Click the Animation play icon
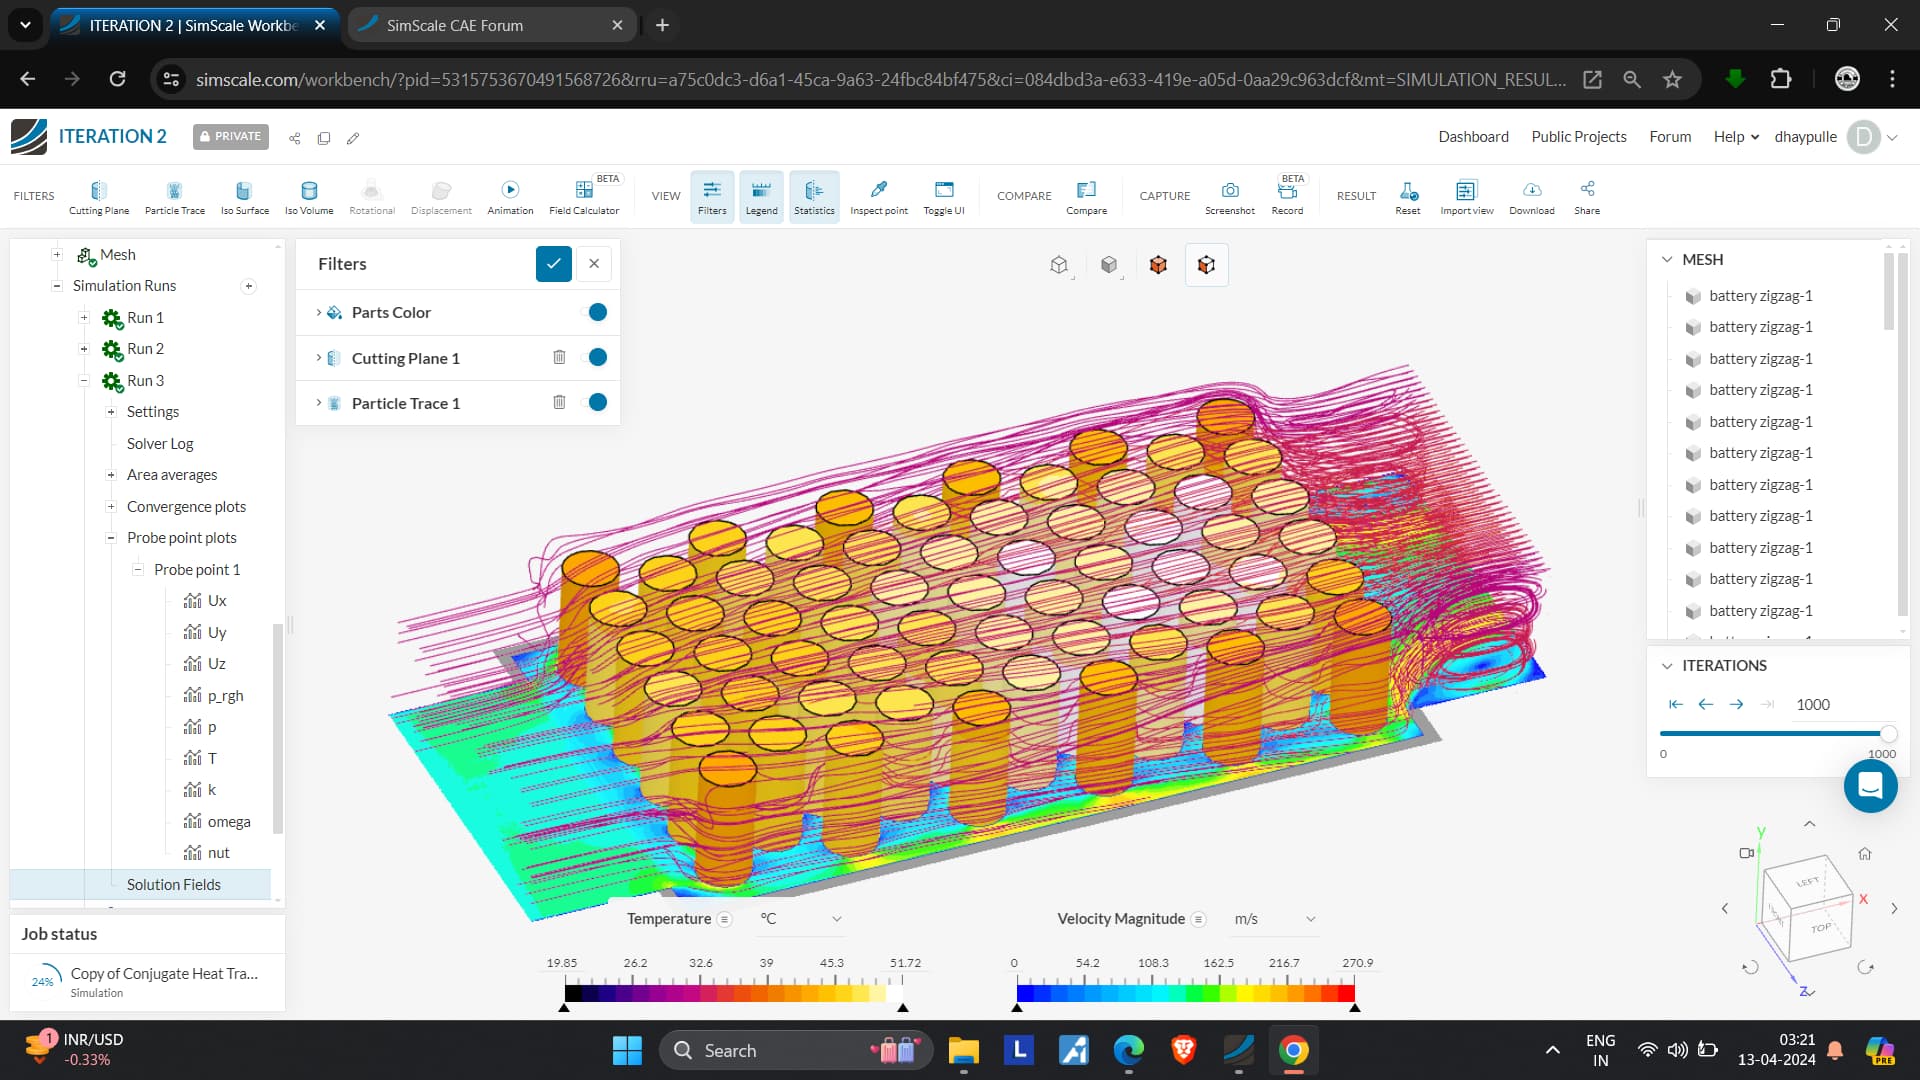 click(x=510, y=190)
